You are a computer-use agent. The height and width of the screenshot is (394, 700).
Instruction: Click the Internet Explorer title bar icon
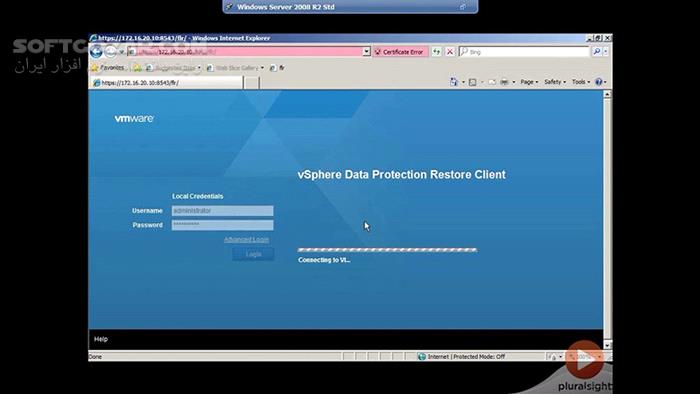pos(93,38)
